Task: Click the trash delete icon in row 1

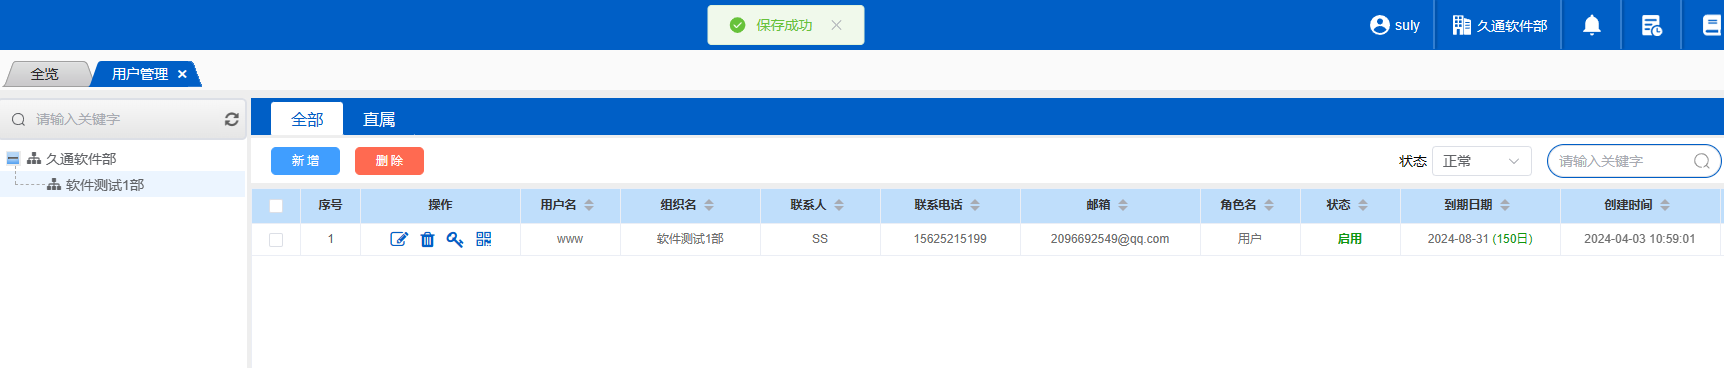Action: pos(428,239)
